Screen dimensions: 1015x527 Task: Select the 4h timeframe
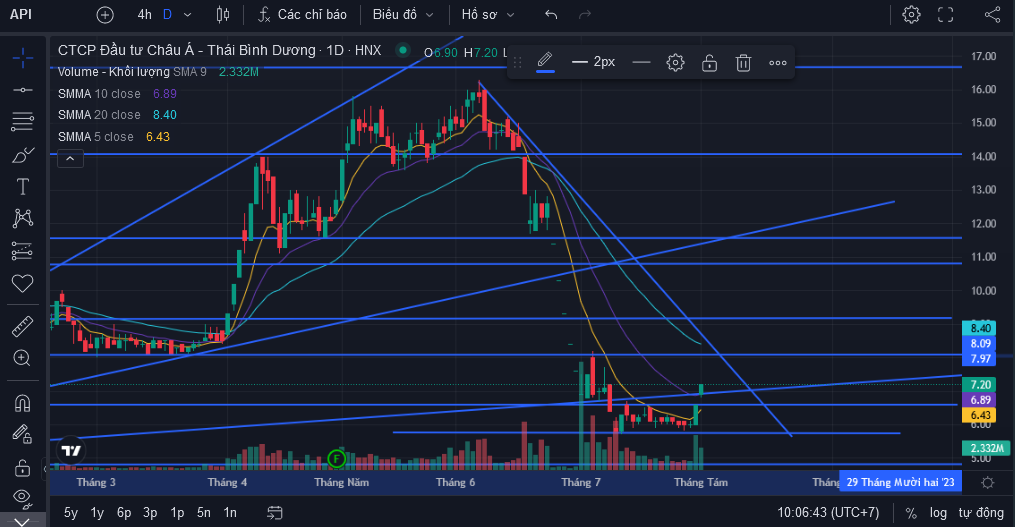pyautogui.click(x=144, y=14)
